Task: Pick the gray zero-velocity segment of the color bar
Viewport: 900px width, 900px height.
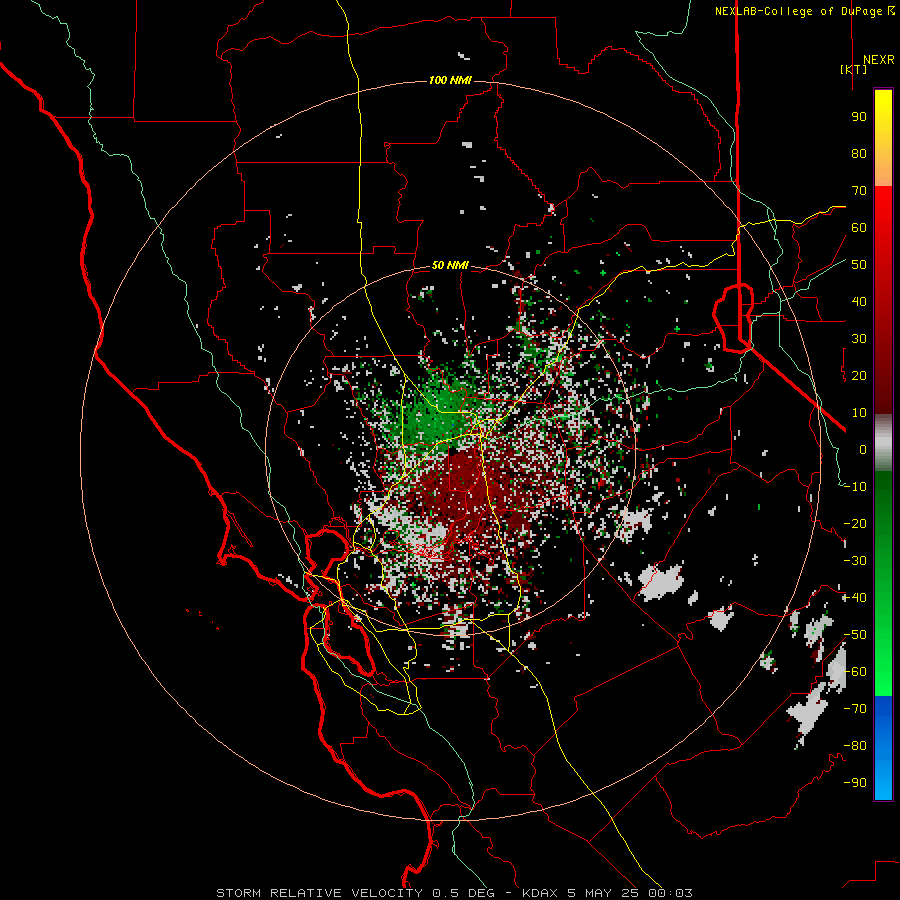Action: (883, 443)
